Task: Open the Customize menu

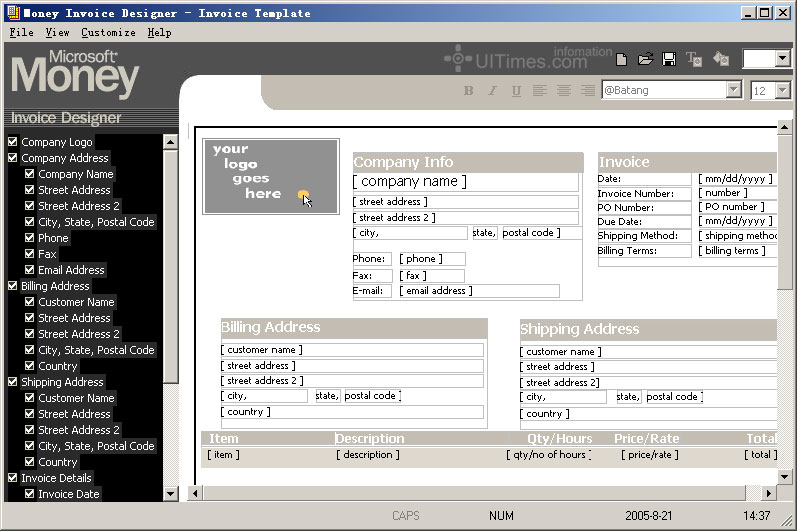Action: (108, 32)
